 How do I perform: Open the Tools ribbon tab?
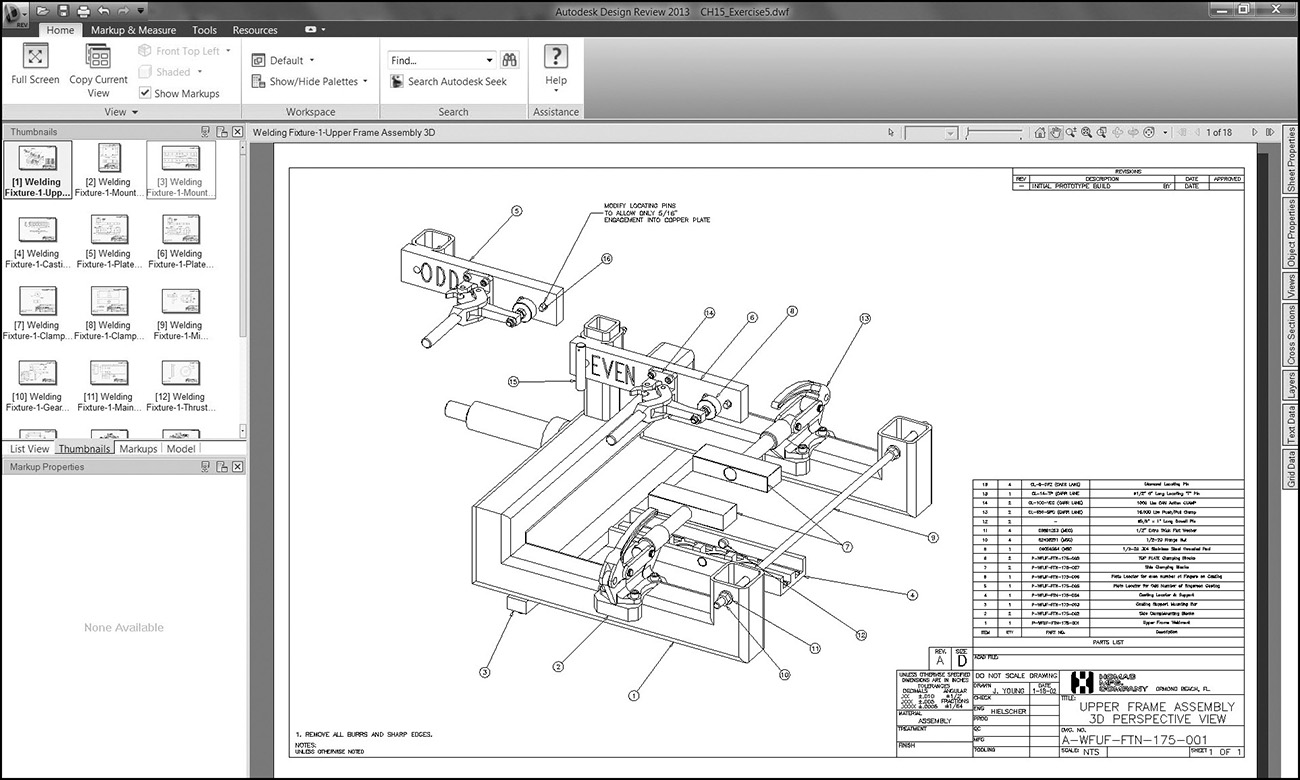click(204, 30)
